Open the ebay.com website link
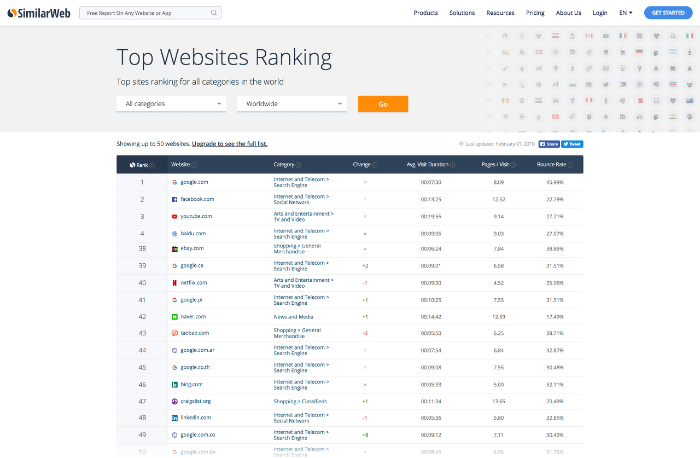The width and height of the screenshot is (700, 458). pos(192,249)
